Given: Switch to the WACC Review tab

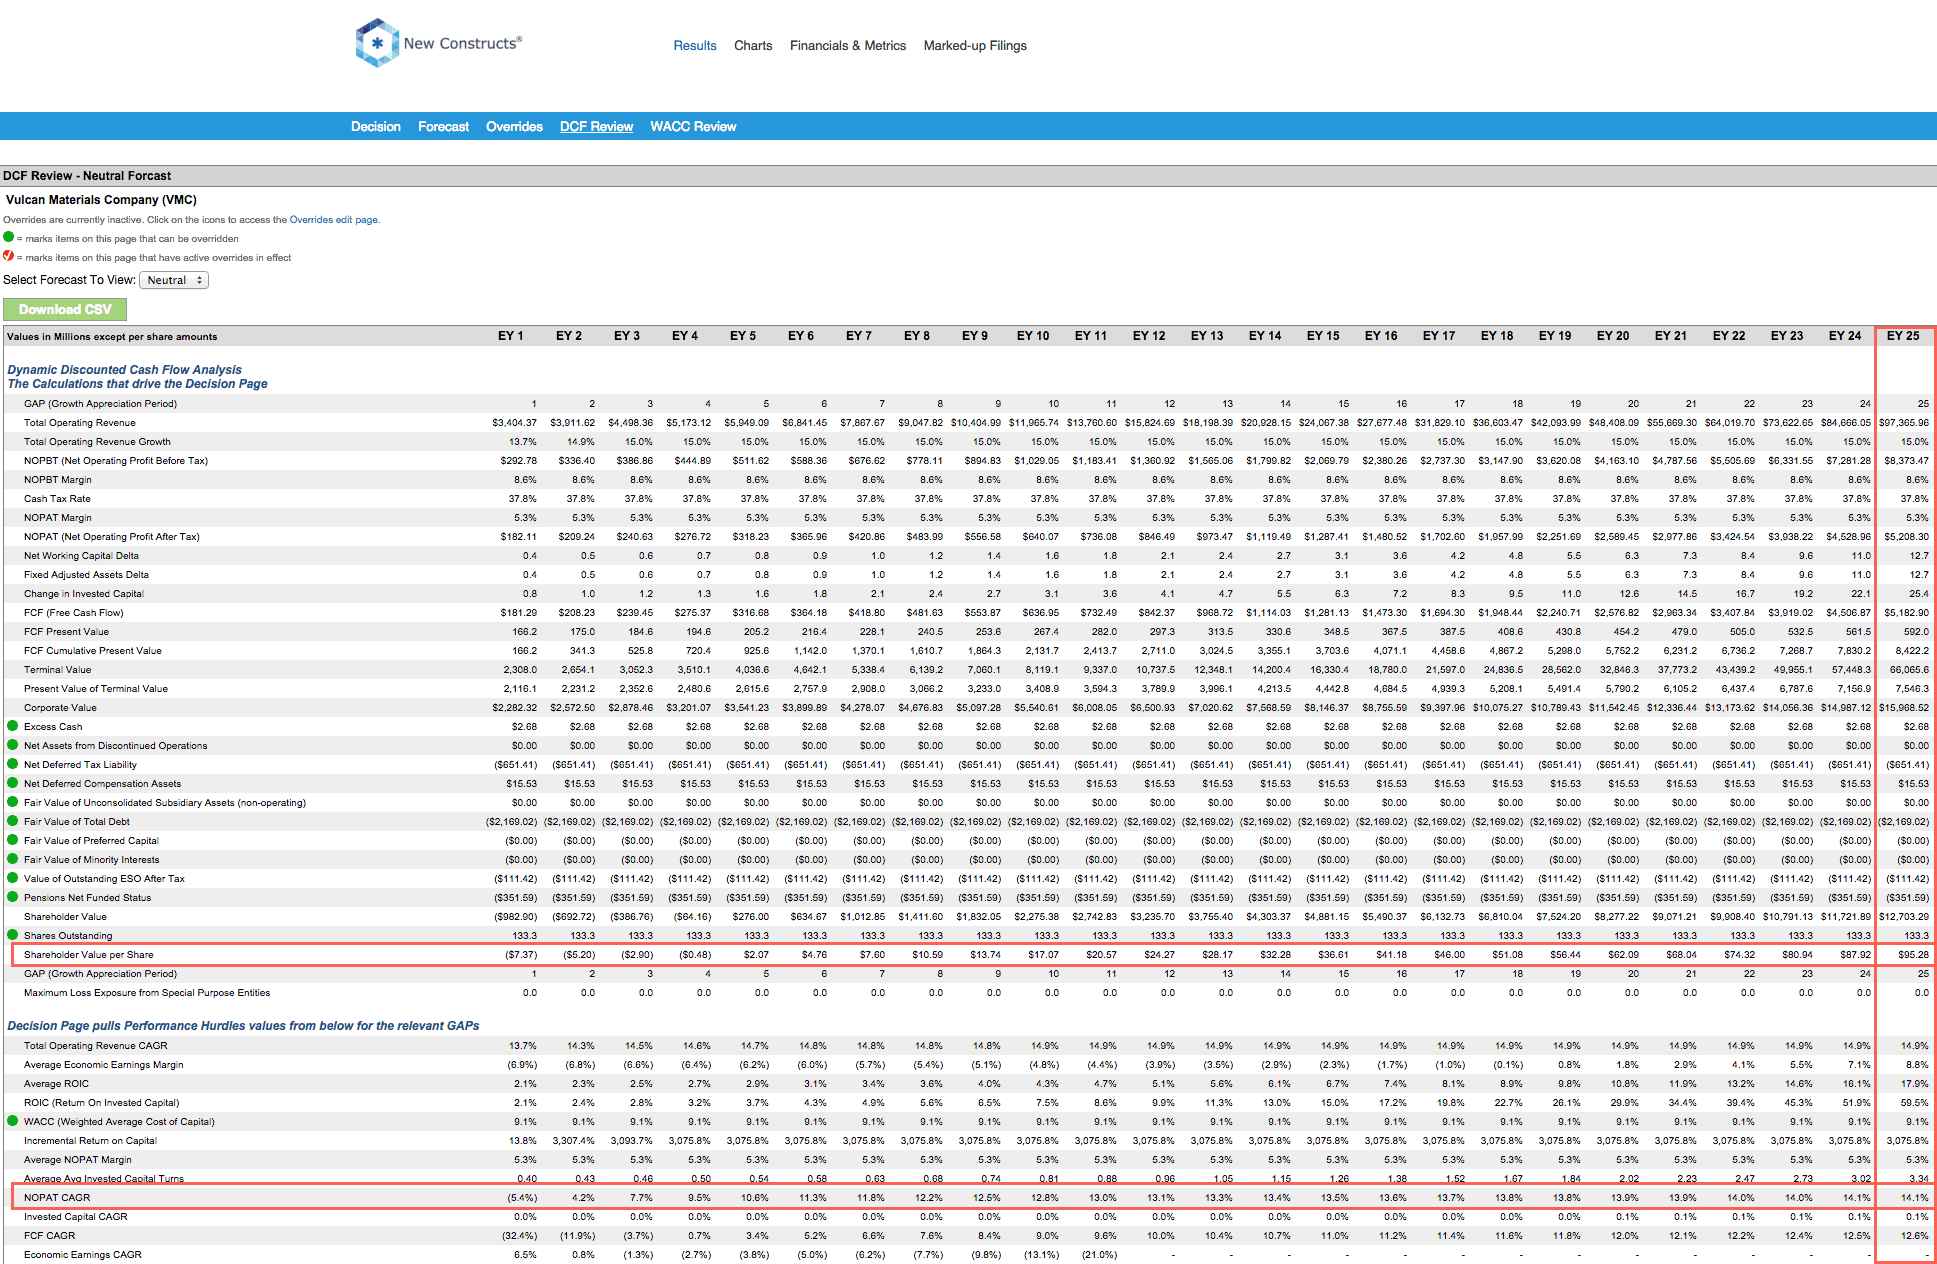Looking at the screenshot, I should 692,127.
